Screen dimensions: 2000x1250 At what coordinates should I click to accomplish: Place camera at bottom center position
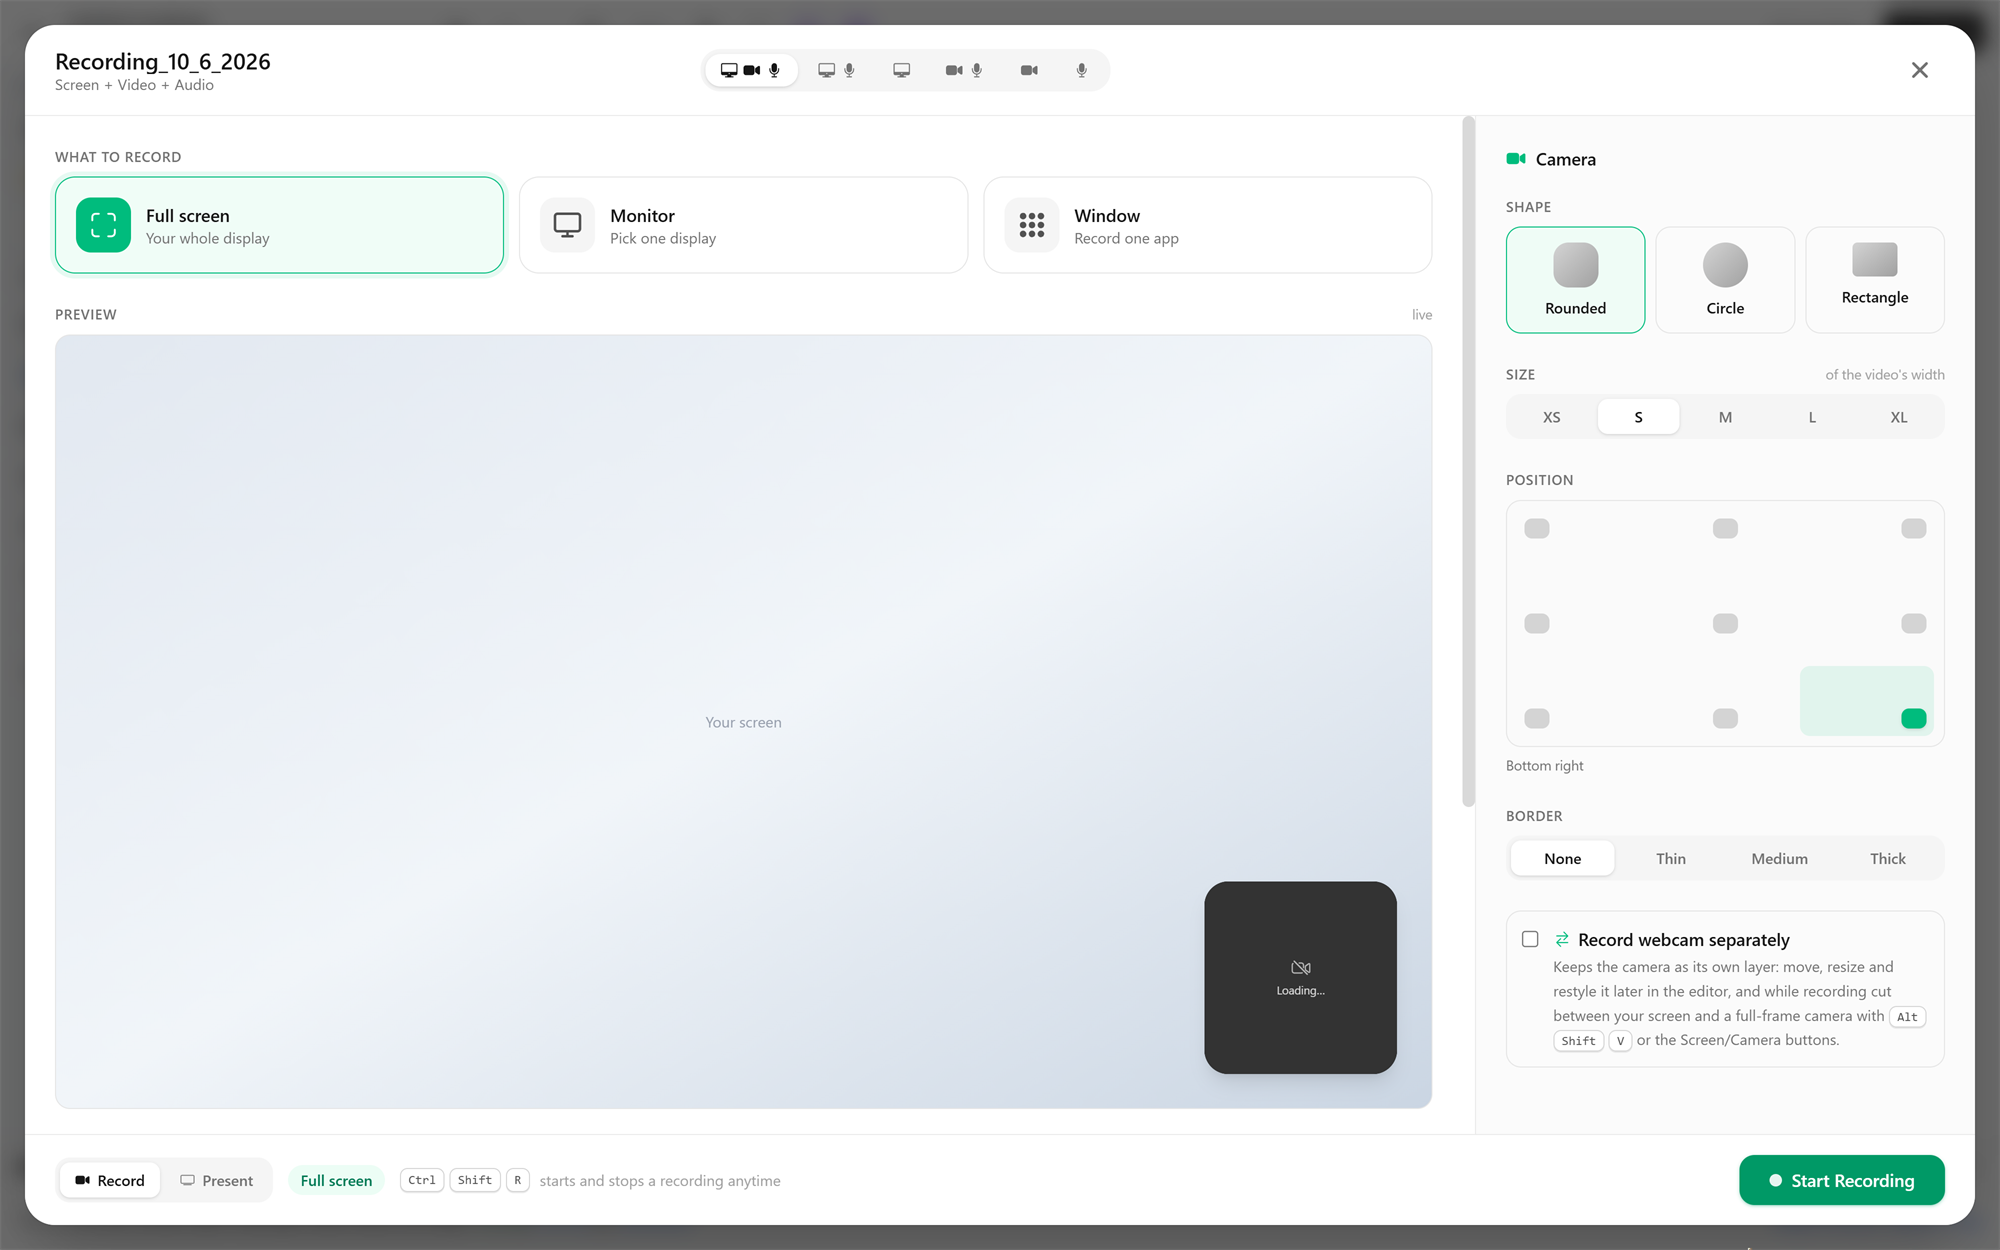pyautogui.click(x=1725, y=718)
